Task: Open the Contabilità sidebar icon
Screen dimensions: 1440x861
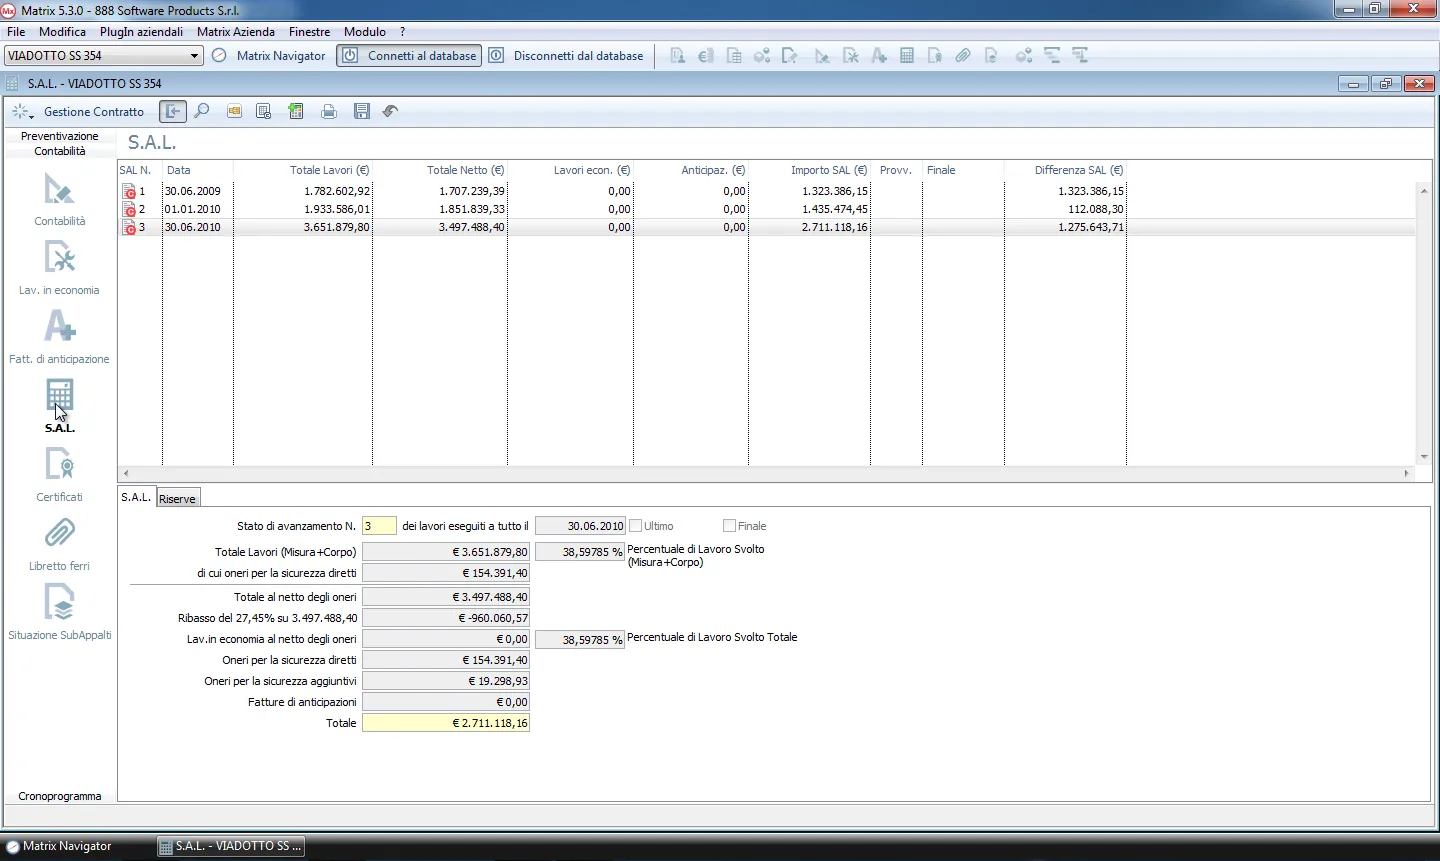Action: pos(59,191)
